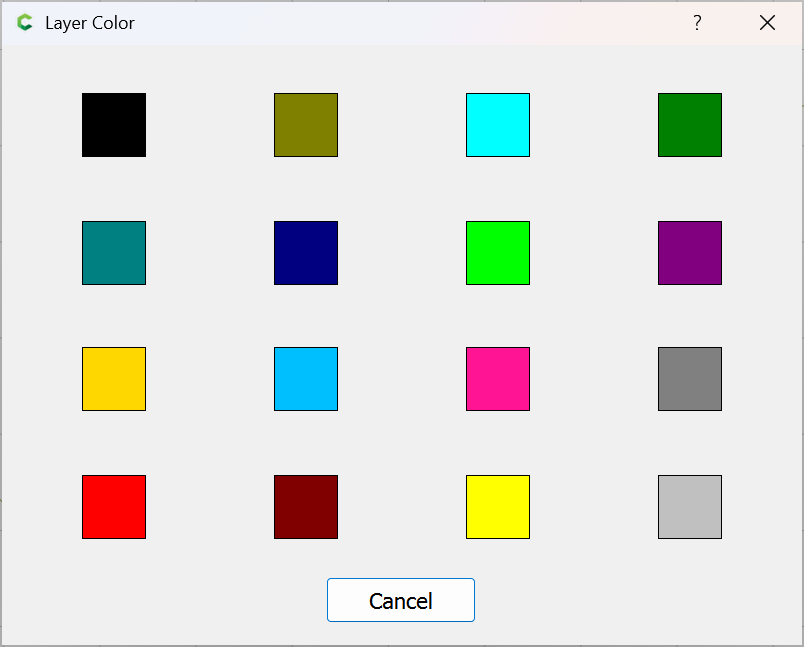The image size is (804, 647).
Task: Choose the bright yellow swatch
Action: pyautogui.click(x=498, y=507)
